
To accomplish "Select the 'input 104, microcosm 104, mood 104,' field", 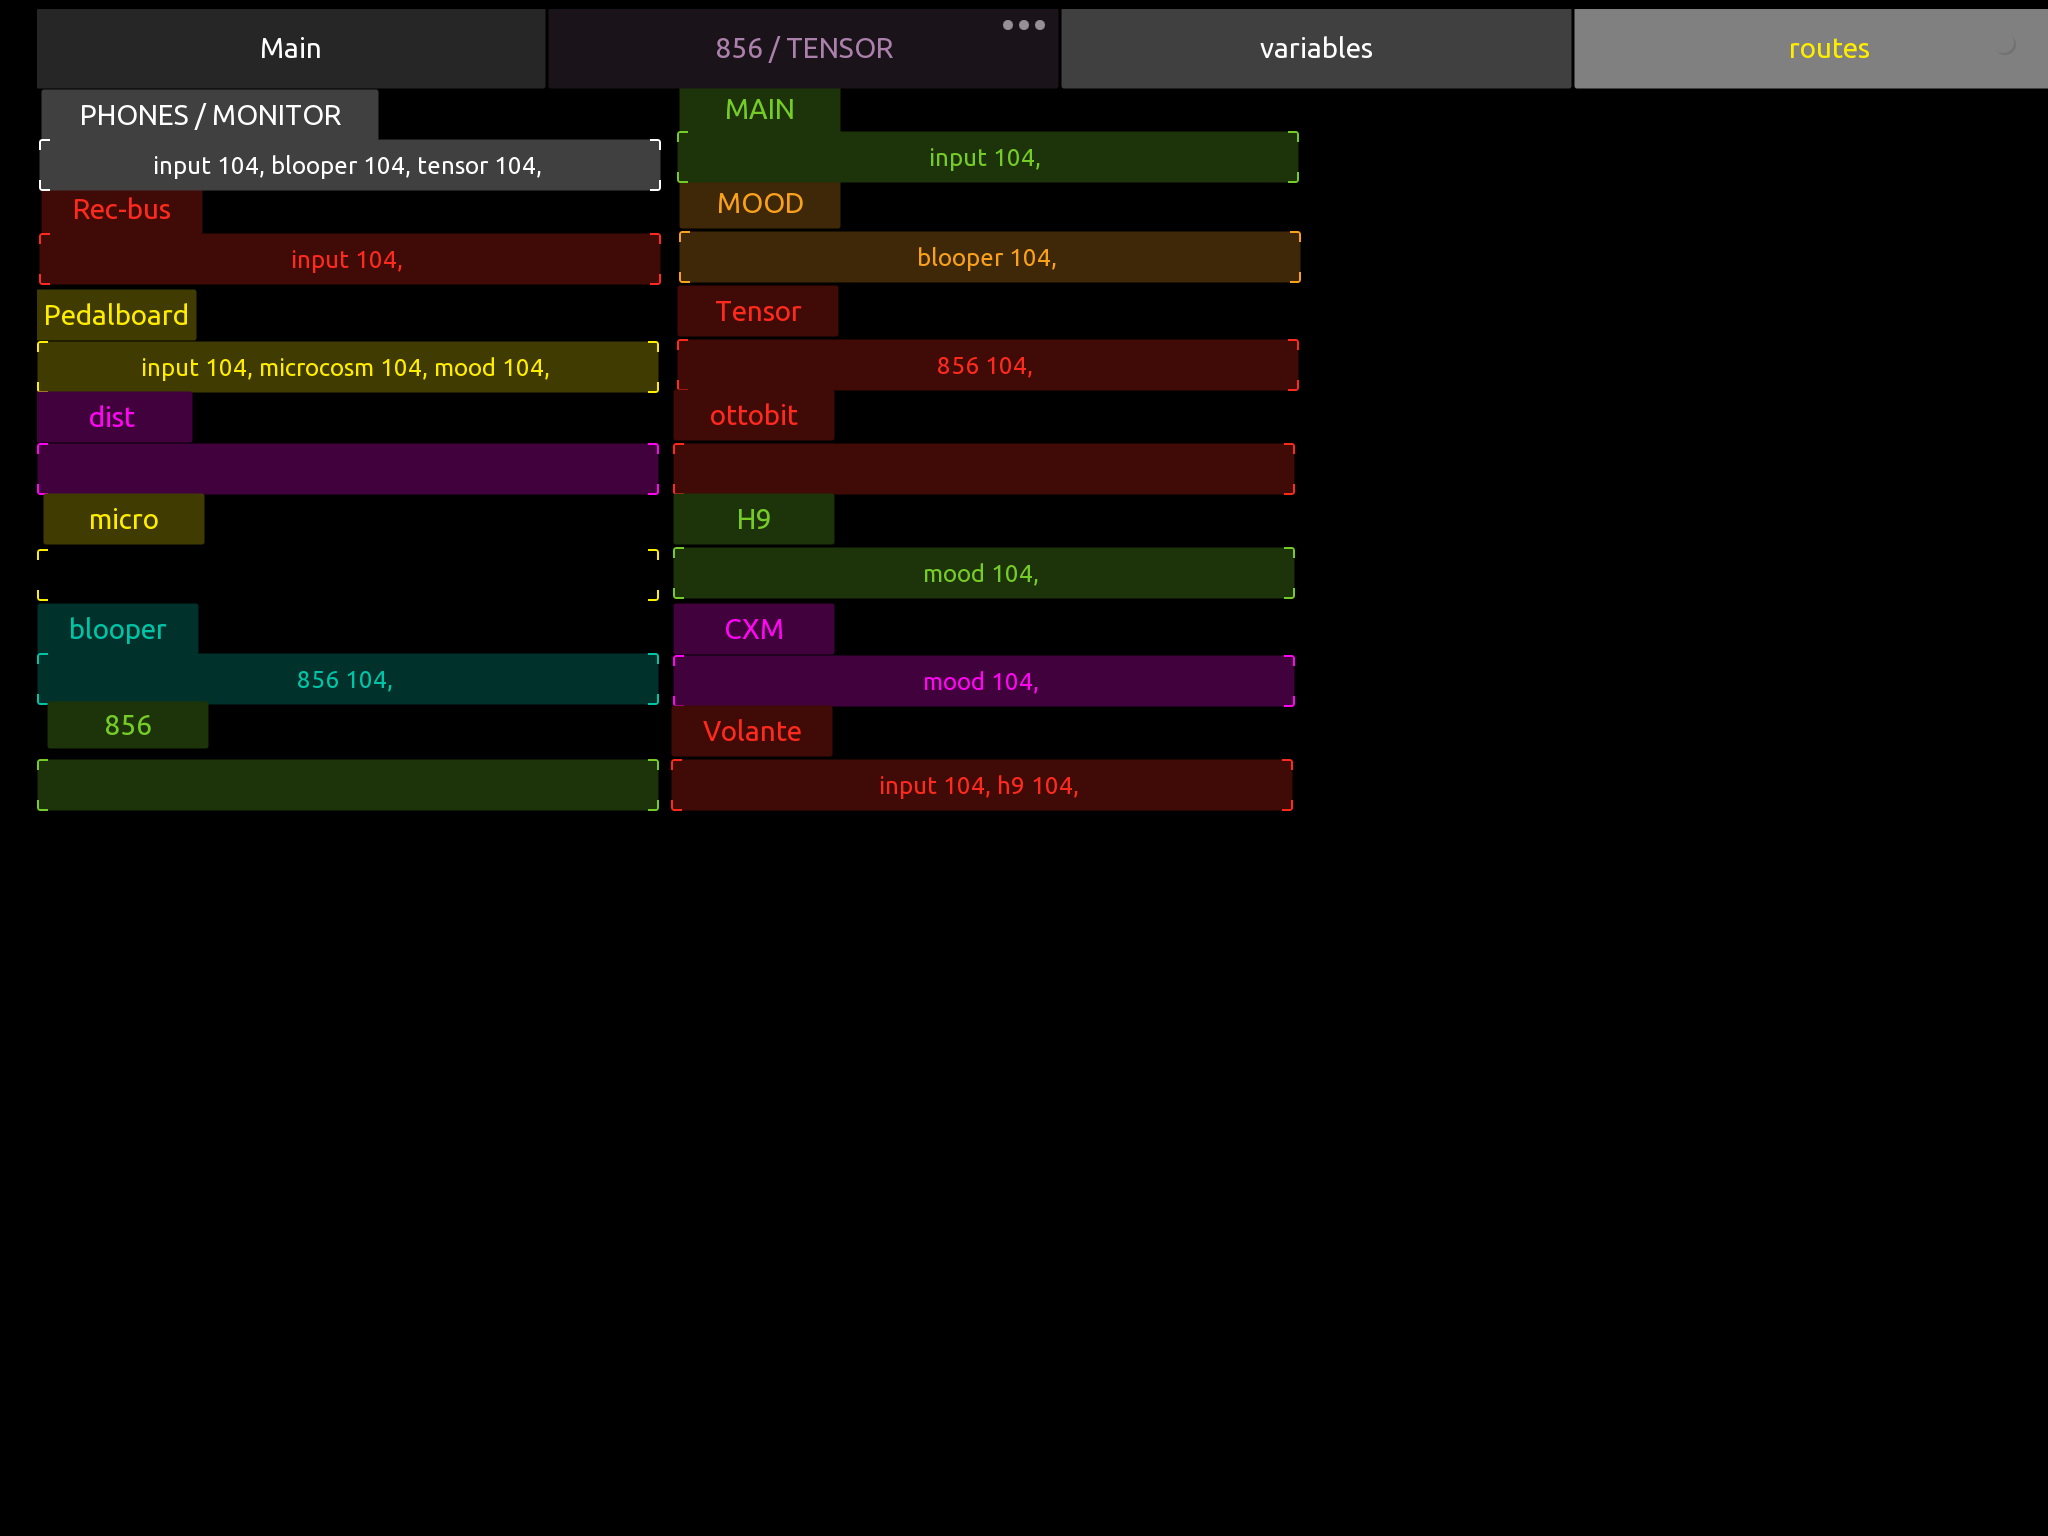I will (348, 367).
